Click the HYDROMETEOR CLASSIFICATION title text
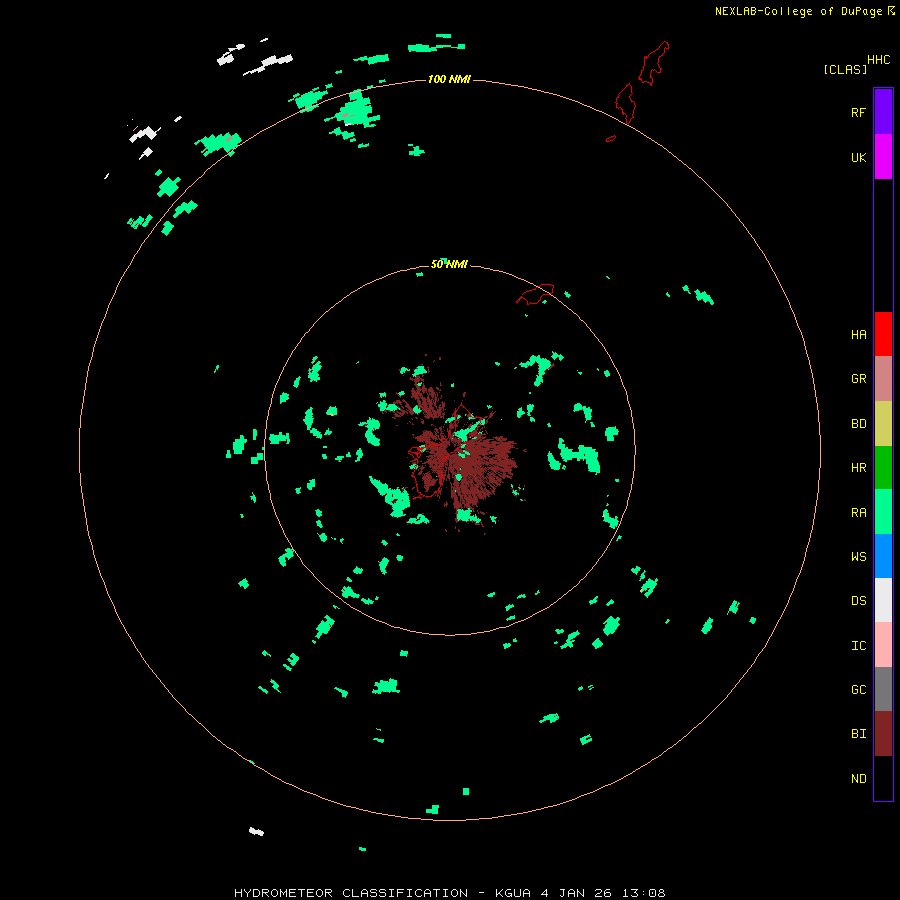Screen dimensions: 900x900 click(x=351, y=893)
